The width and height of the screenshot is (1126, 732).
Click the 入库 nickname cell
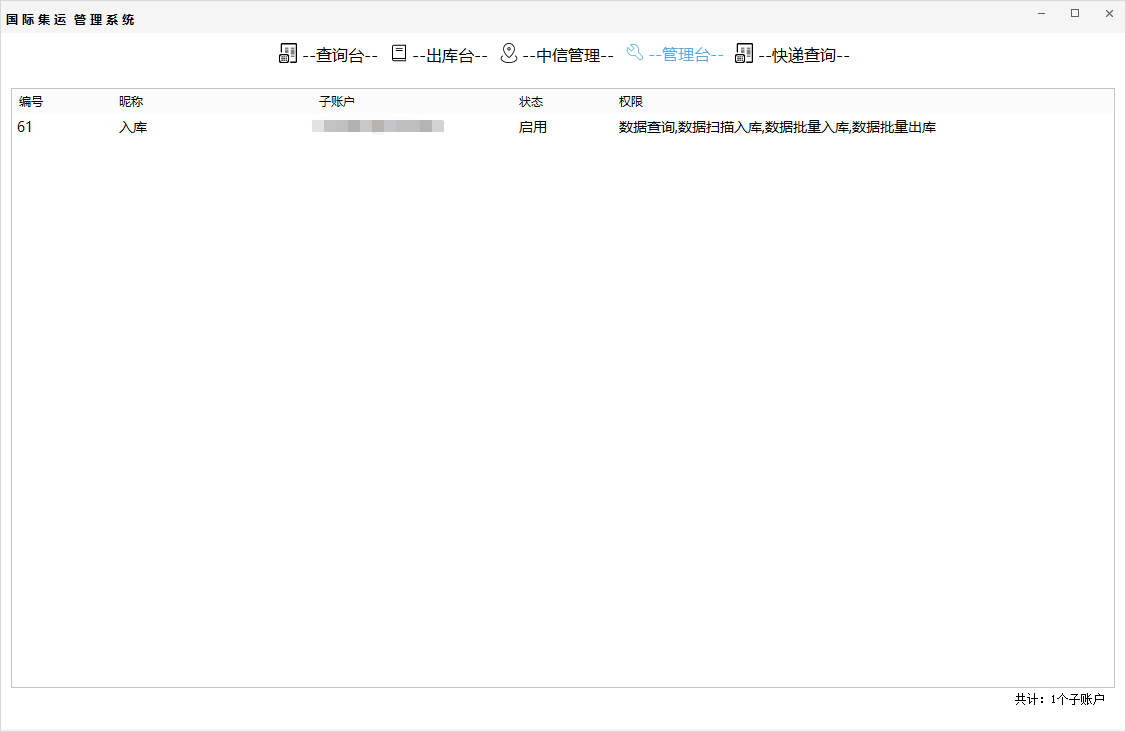(133, 127)
